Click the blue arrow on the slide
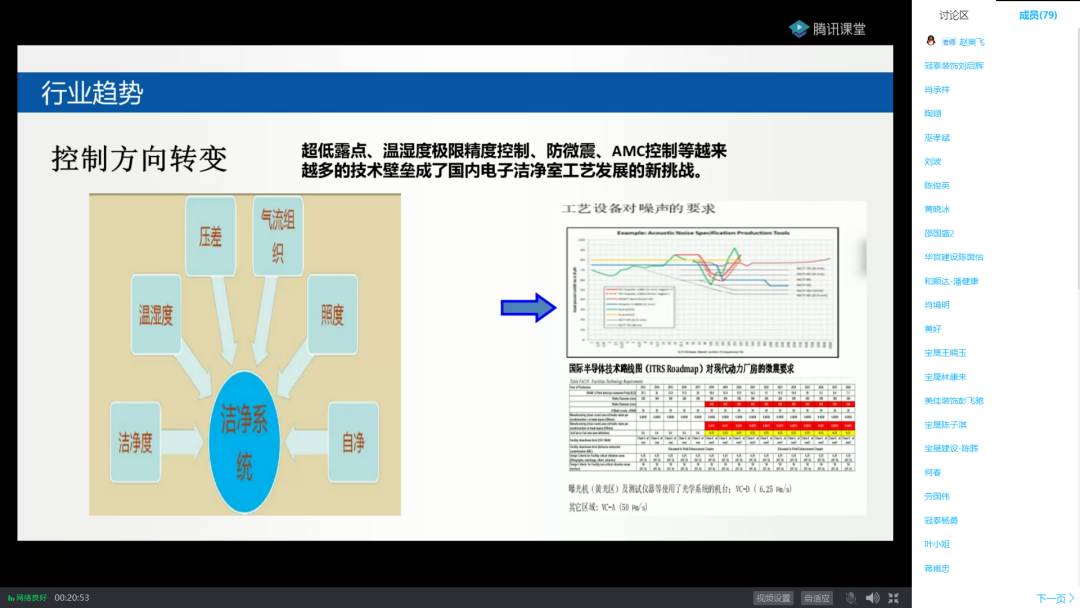 [x=528, y=307]
